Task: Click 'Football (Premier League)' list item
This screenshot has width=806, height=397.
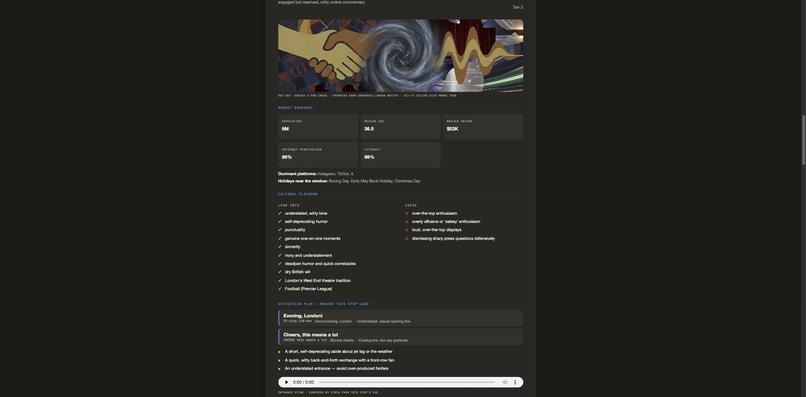Action: 308,289
